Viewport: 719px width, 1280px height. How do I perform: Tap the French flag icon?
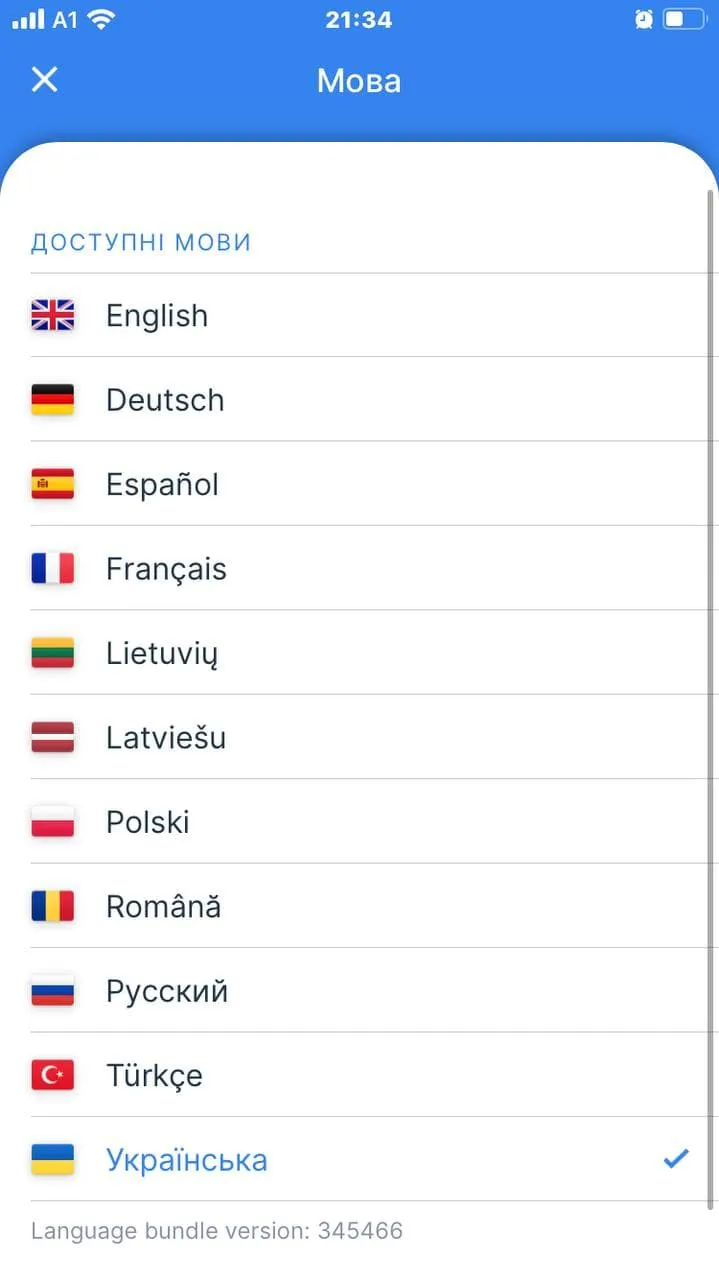tap(53, 569)
